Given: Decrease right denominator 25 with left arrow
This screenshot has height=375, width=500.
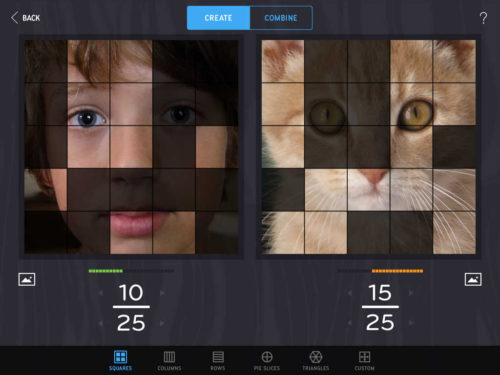Looking at the screenshot, I should [349, 323].
